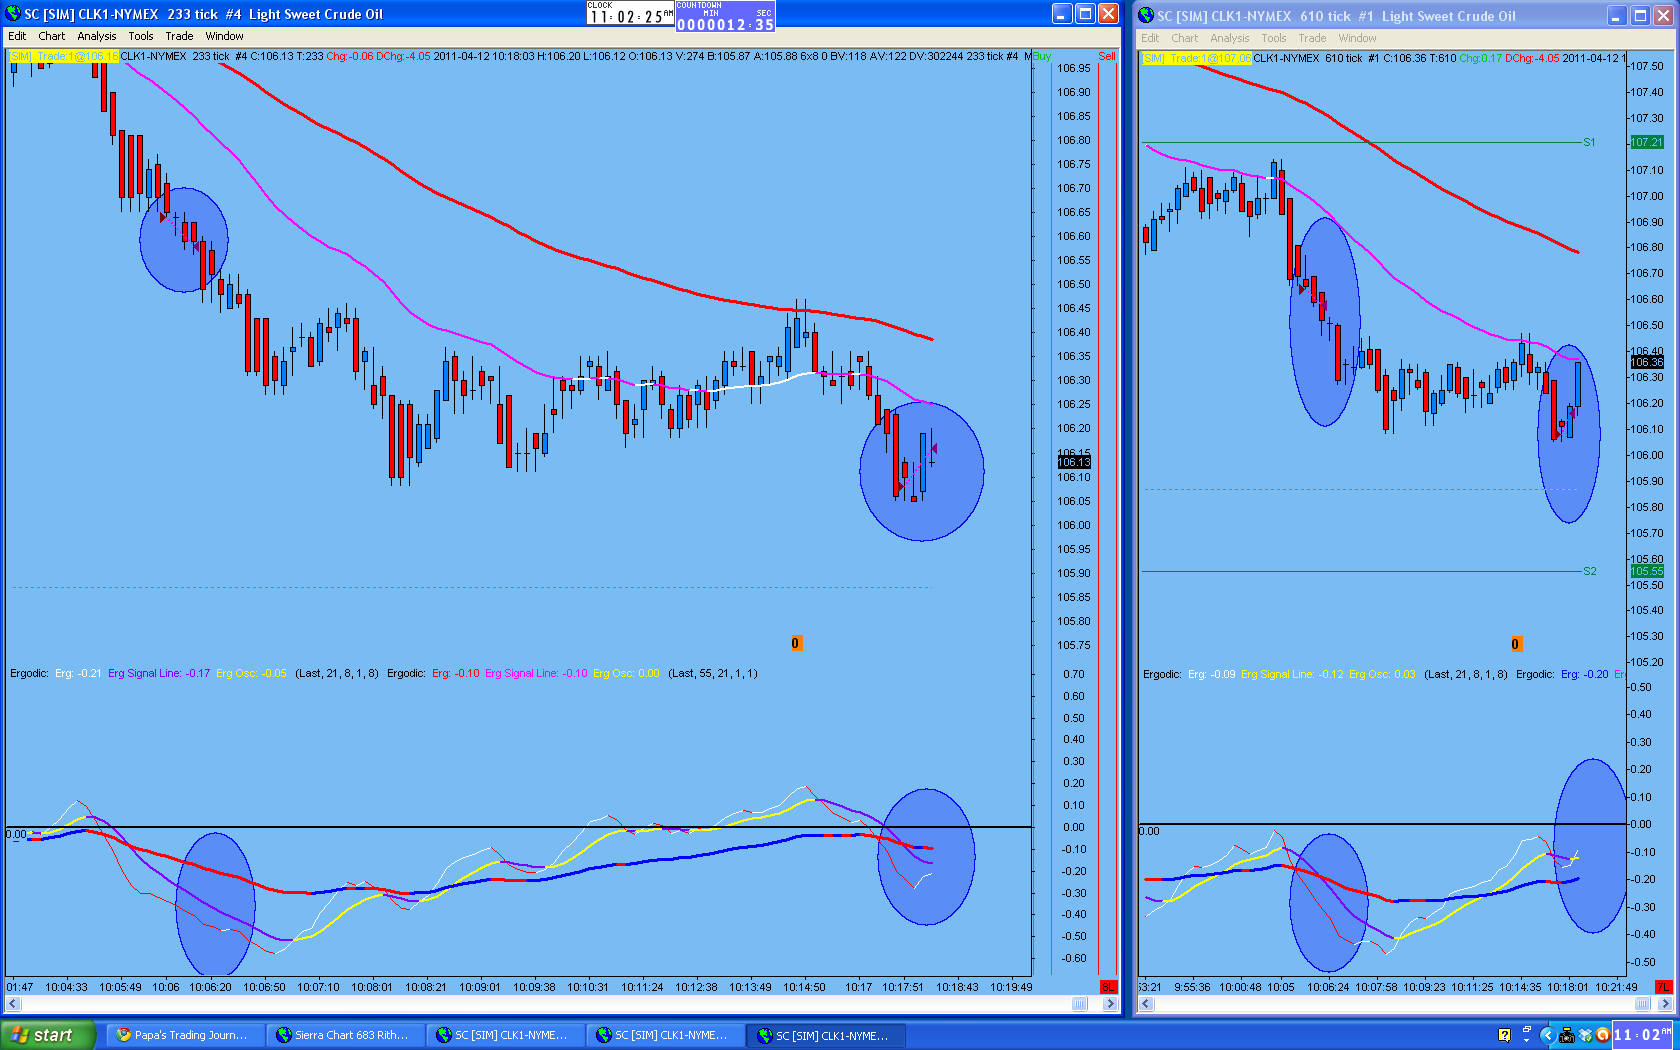Viewport: 1680px width, 1050px height.
Task: Click the yellow SIM Trade 1@106.16 label in the 233 tick header
Action: pyautogui.click(x=64, y=56)
